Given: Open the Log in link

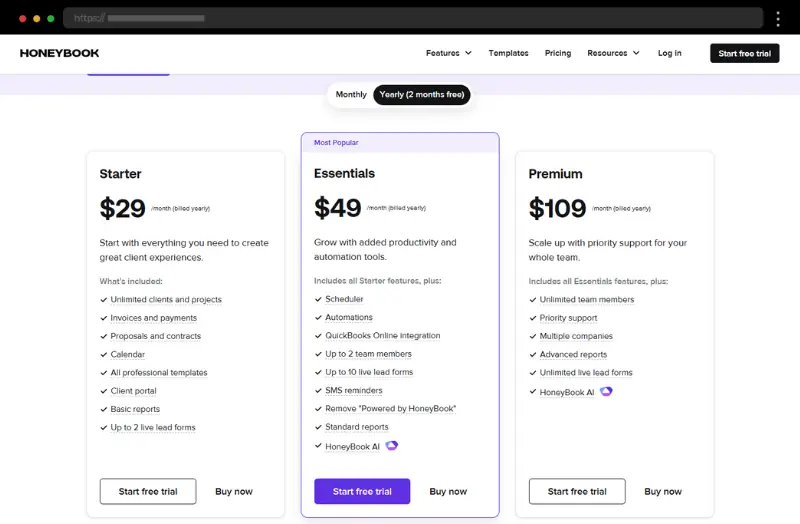Looking at the screenshot, I should click(x=669, y=53).
